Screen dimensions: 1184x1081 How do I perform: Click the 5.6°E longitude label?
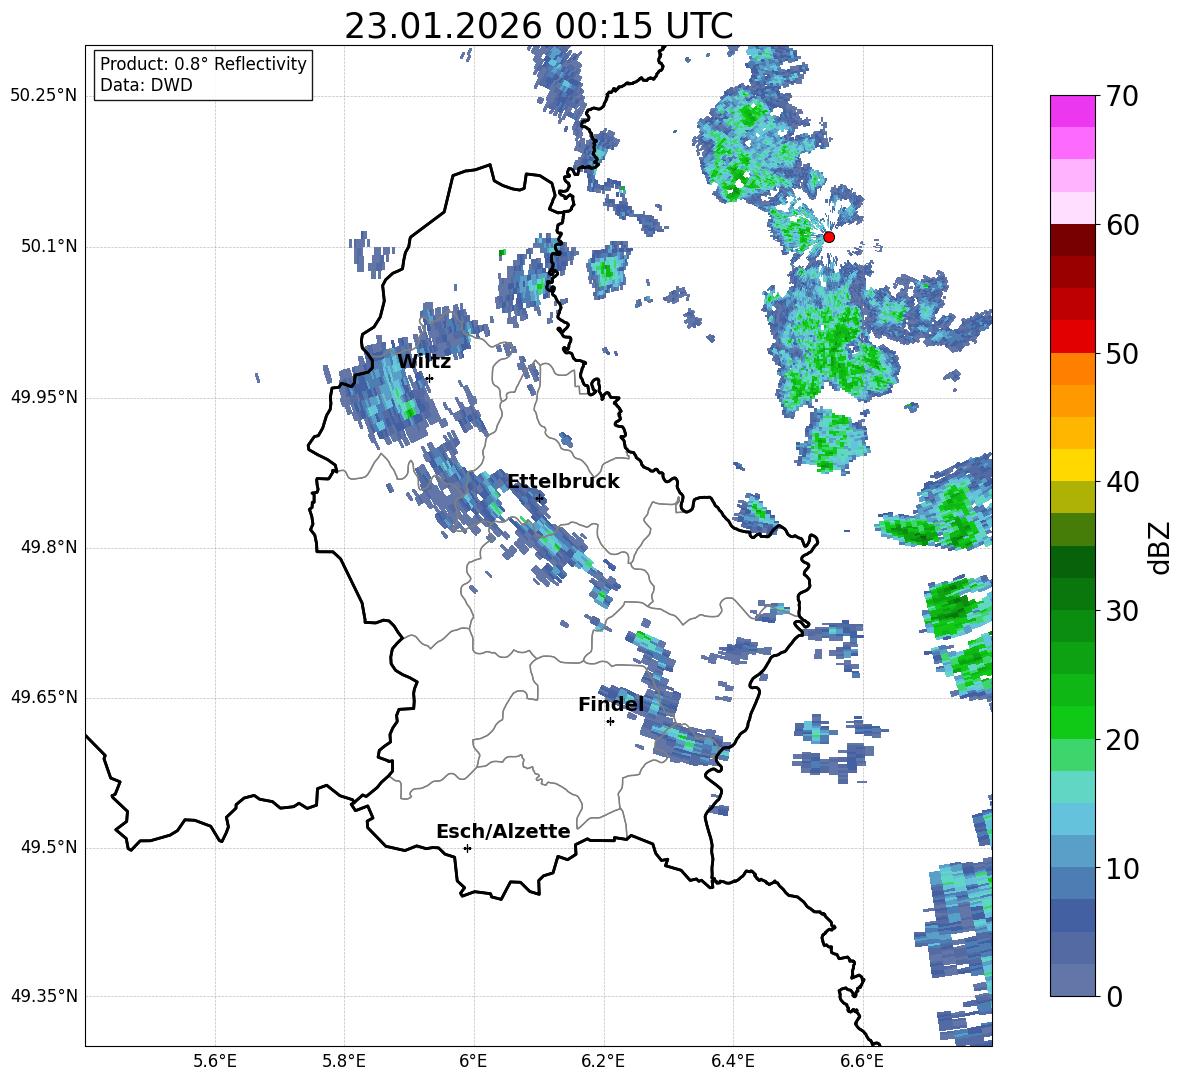[214, 1061]
